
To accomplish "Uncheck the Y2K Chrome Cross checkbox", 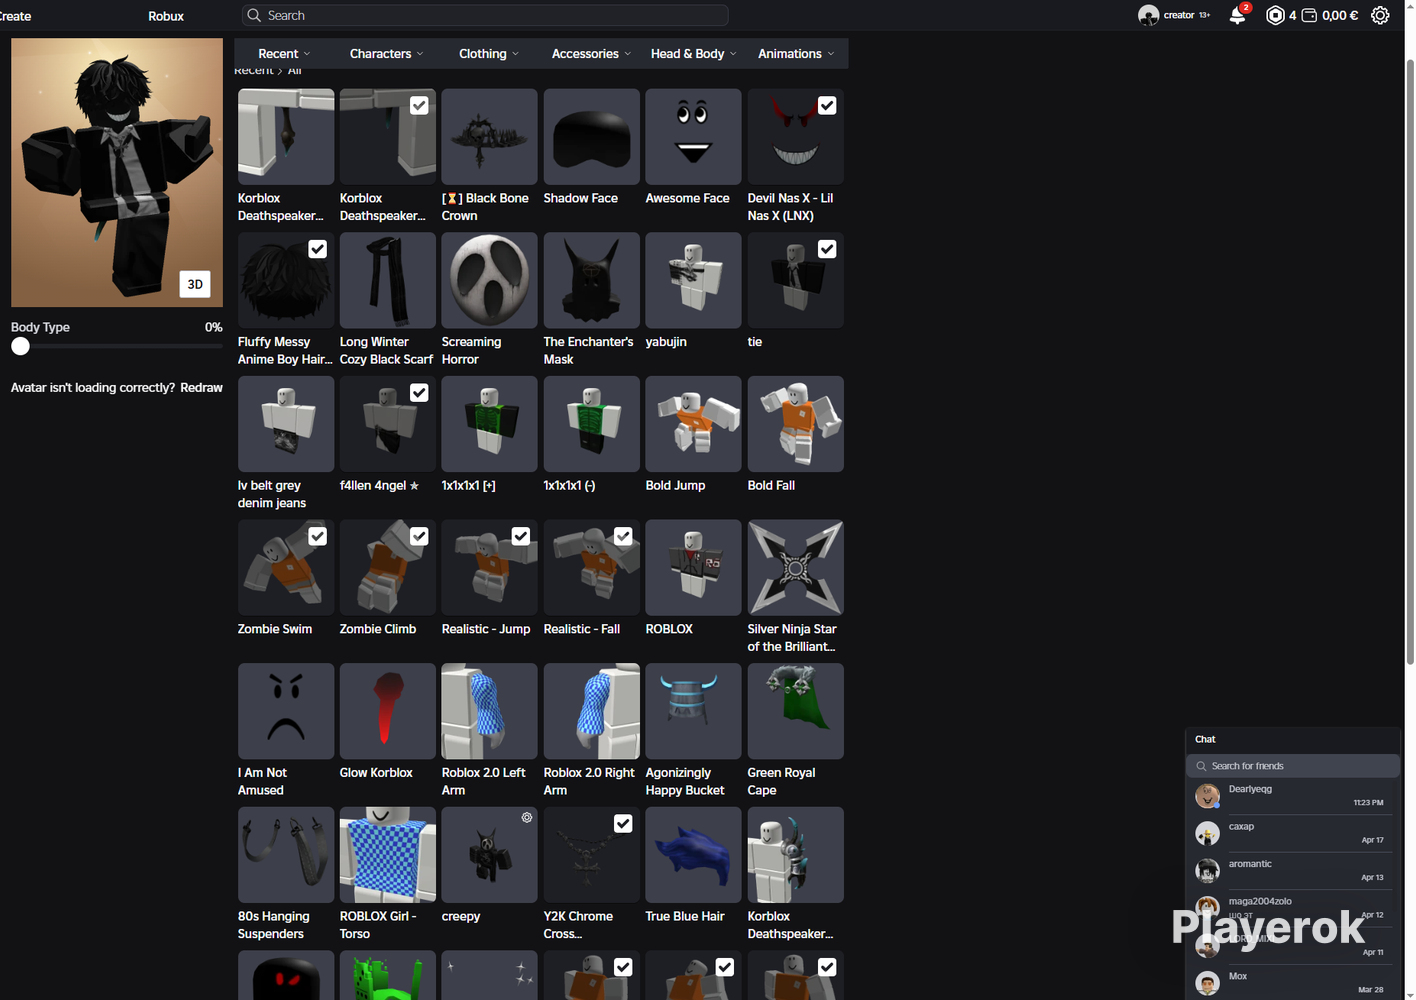I will tap(623, 823).
